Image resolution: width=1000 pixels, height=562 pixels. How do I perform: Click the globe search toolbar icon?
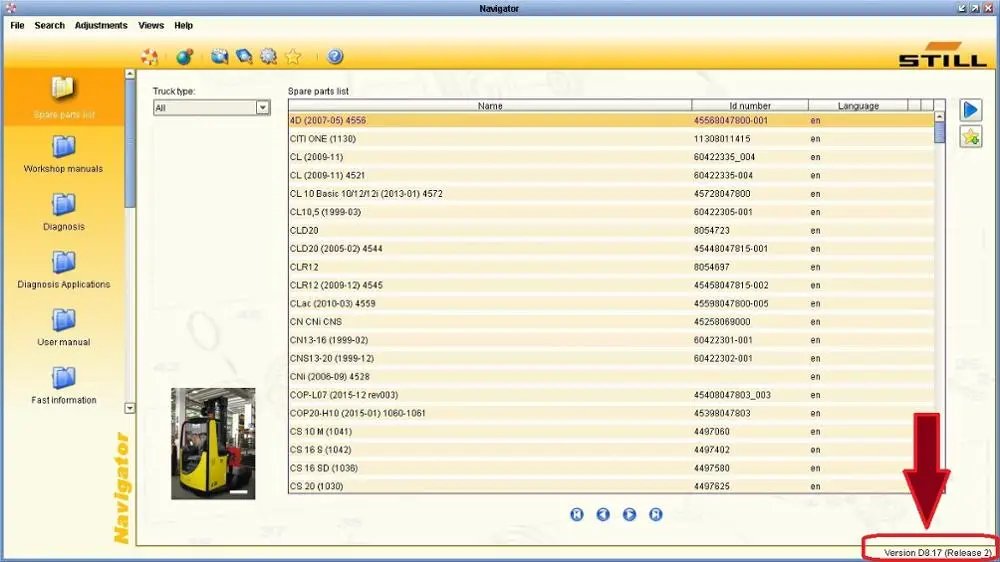219,57
